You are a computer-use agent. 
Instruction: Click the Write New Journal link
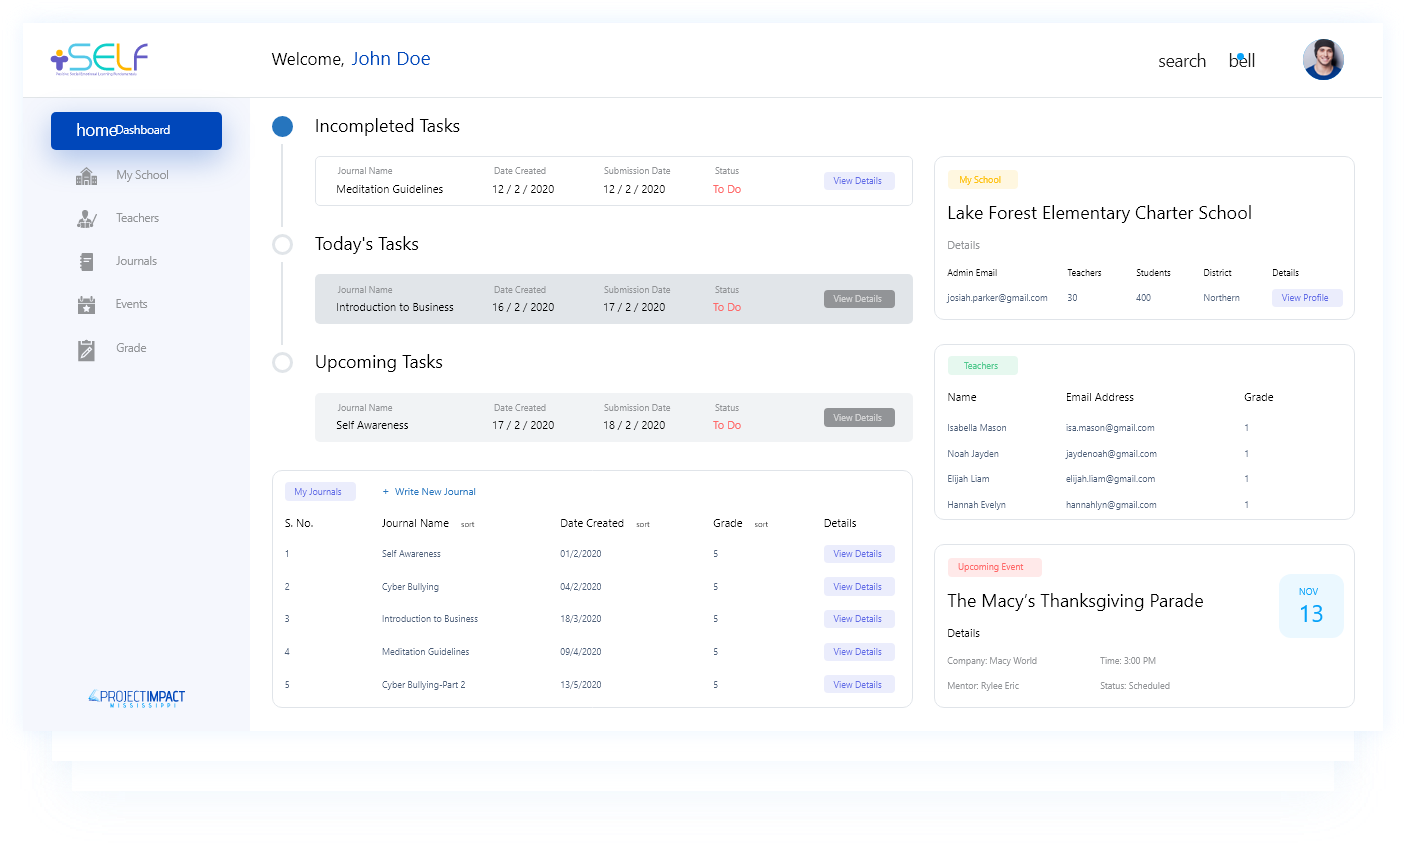tap(429, 492)
